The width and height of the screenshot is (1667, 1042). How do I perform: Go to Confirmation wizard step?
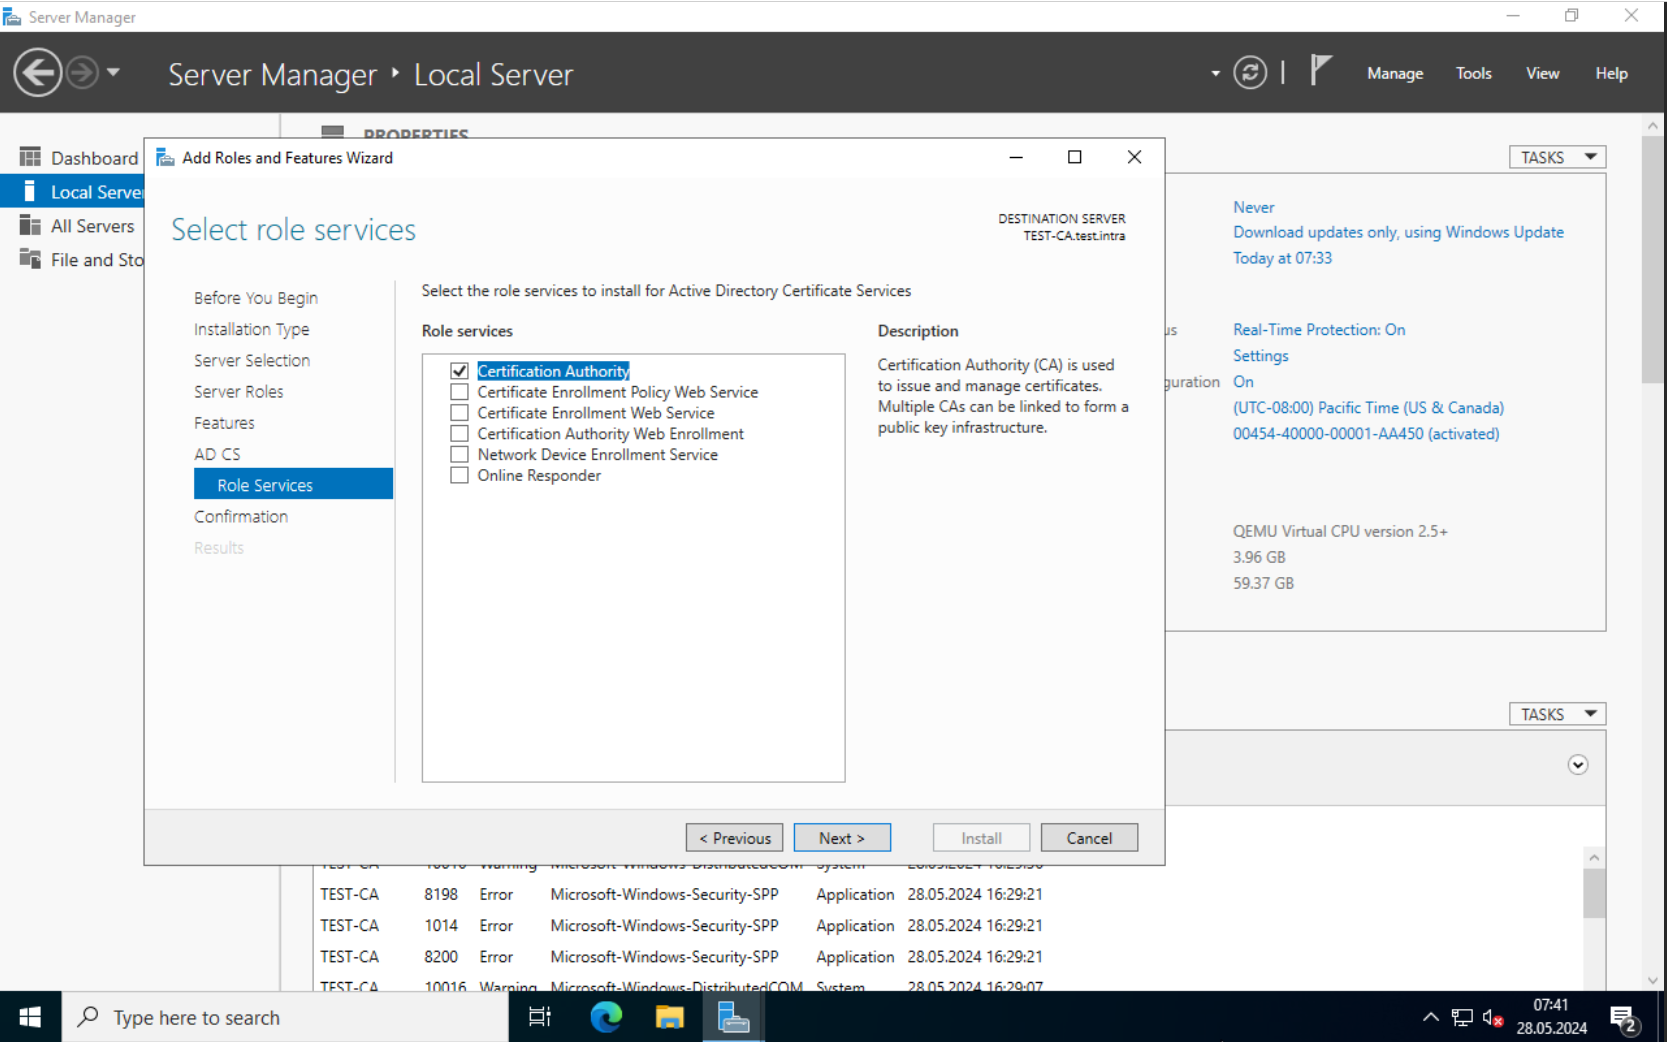pyautogui.click(x=241, y=516)
